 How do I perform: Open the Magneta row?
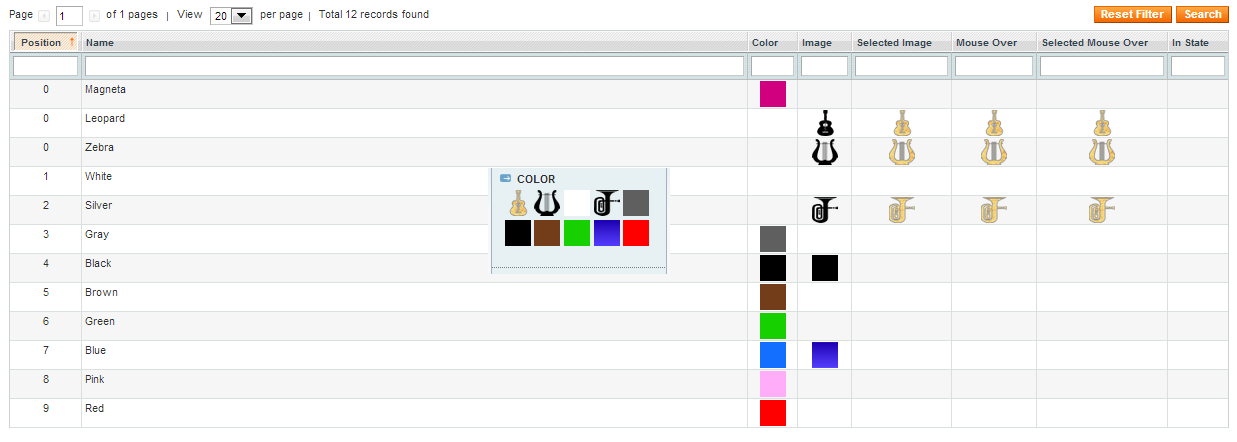pos(619,94)
